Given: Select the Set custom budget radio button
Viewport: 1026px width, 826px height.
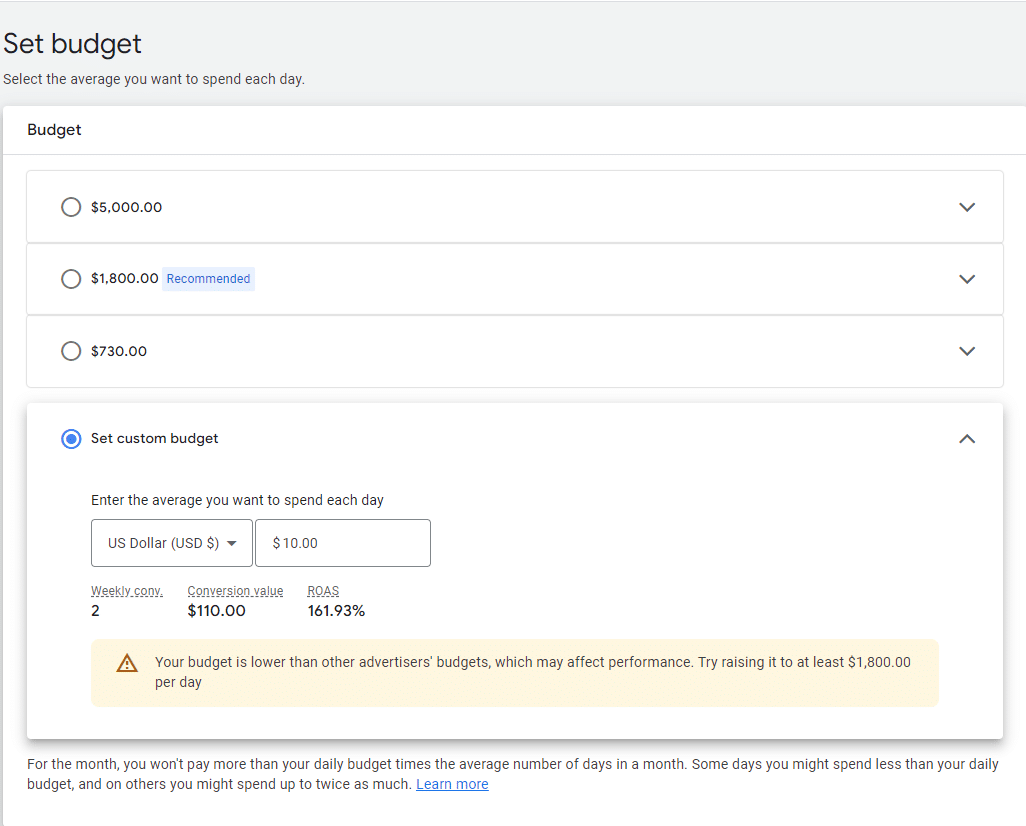Looking at the screenshot, I should click(x=71, y=439).
